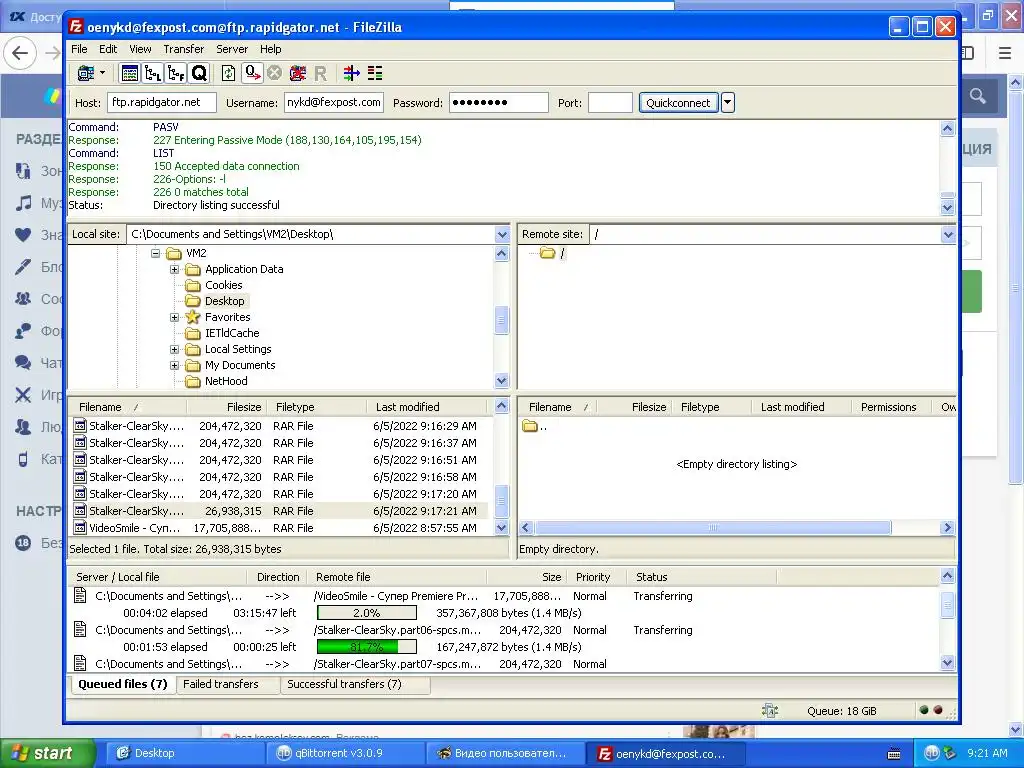This screenshot has width=1024, height=768.
Task: Select the Stalker-ClearSky file modified at 9:17:21 AM
Action: tap(279, 511)
